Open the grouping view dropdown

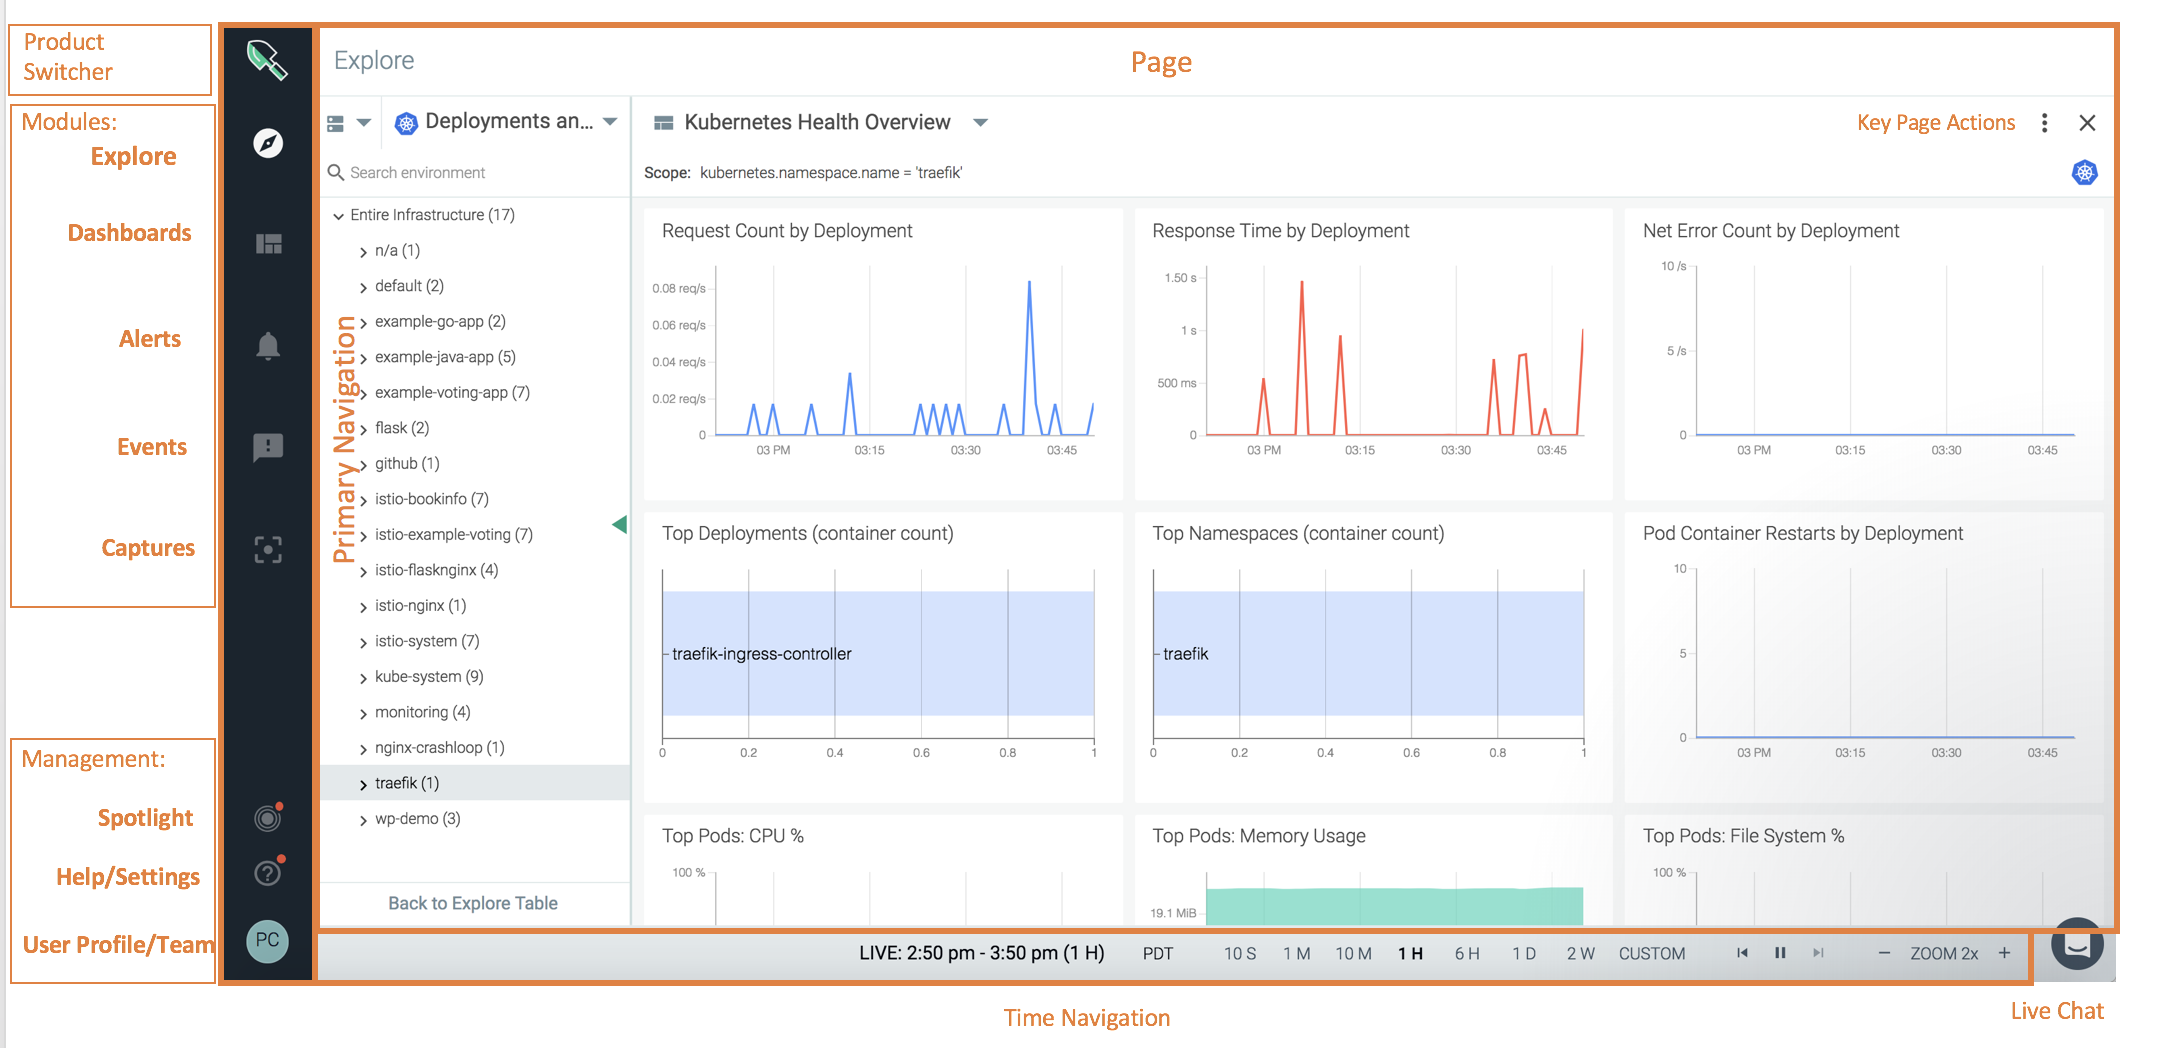[x=349, y=122]
